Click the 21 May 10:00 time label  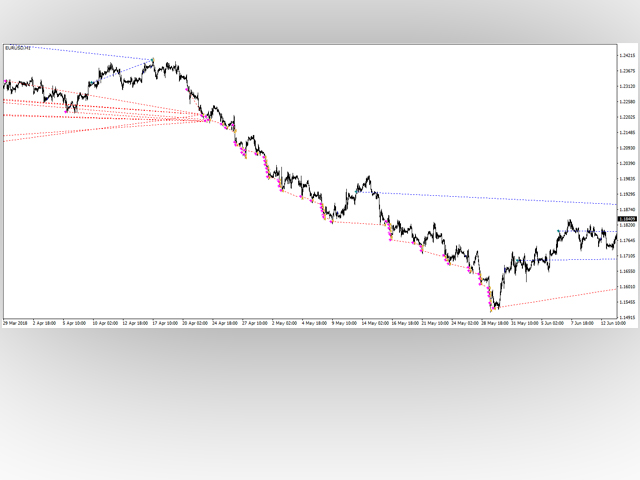435,323
